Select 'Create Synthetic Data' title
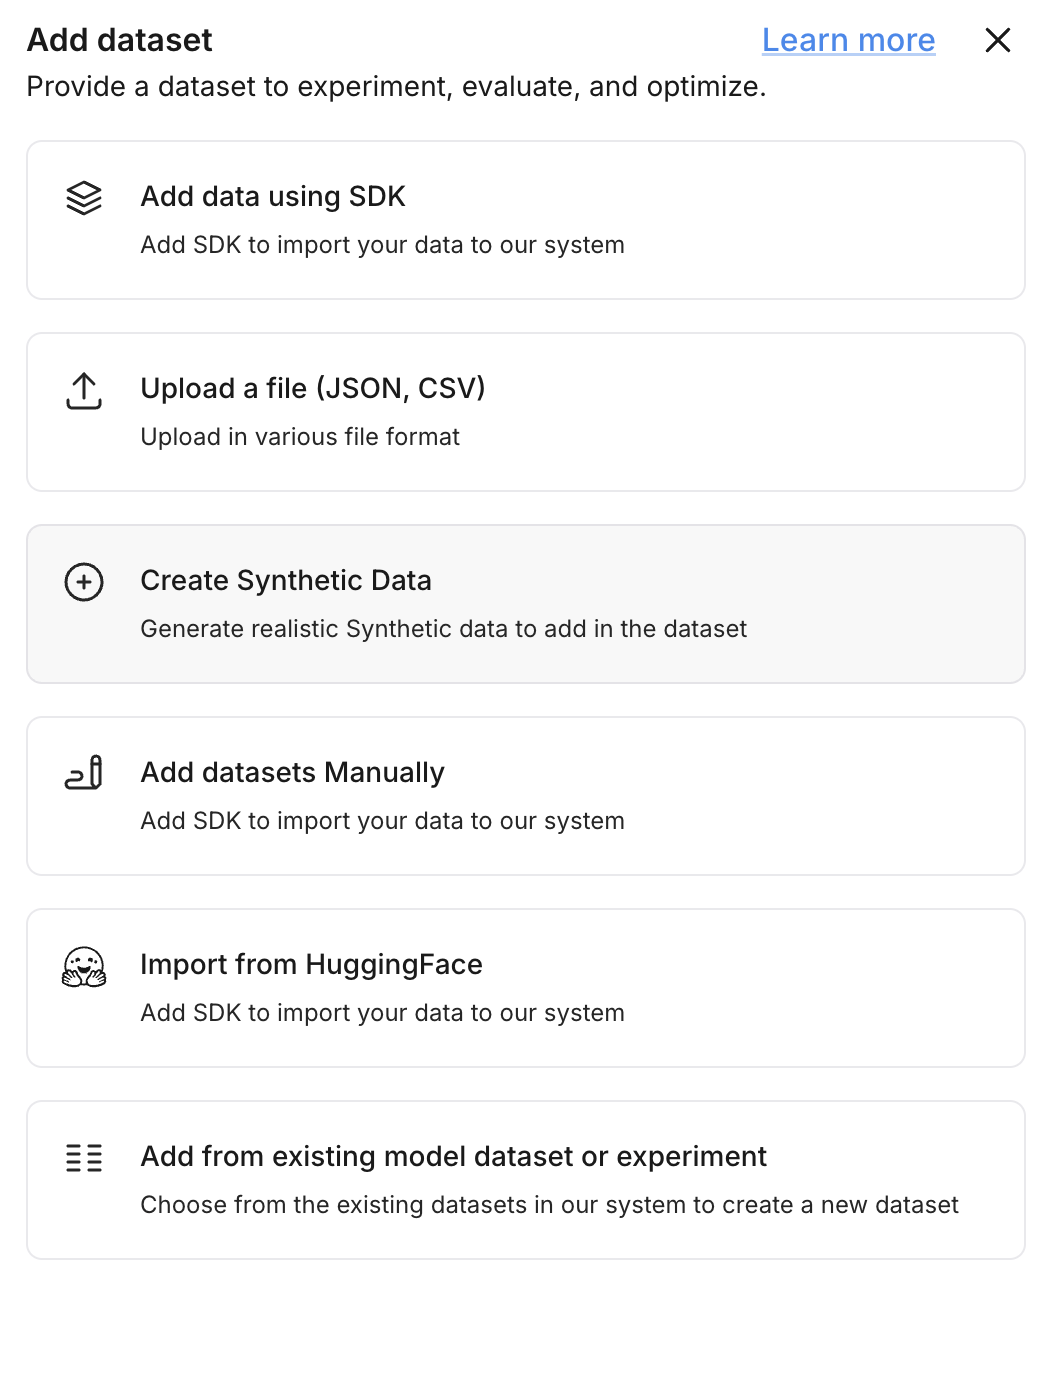This screenshot has width=1046, height=1396. 286,580
